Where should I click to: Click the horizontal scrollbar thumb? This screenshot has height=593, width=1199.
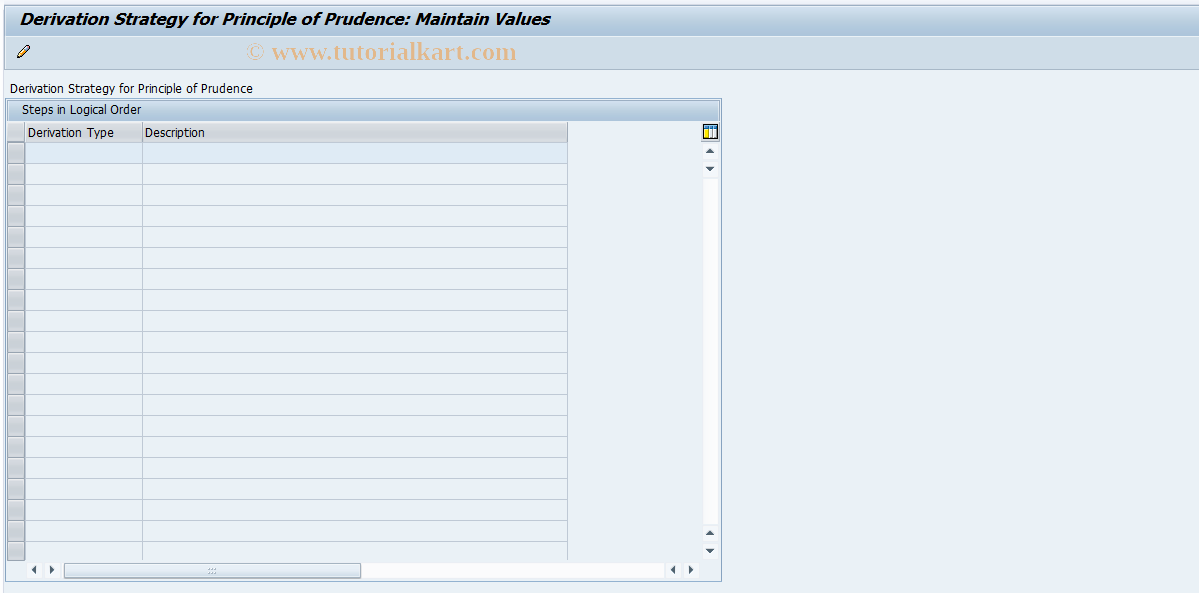[212, 571]
